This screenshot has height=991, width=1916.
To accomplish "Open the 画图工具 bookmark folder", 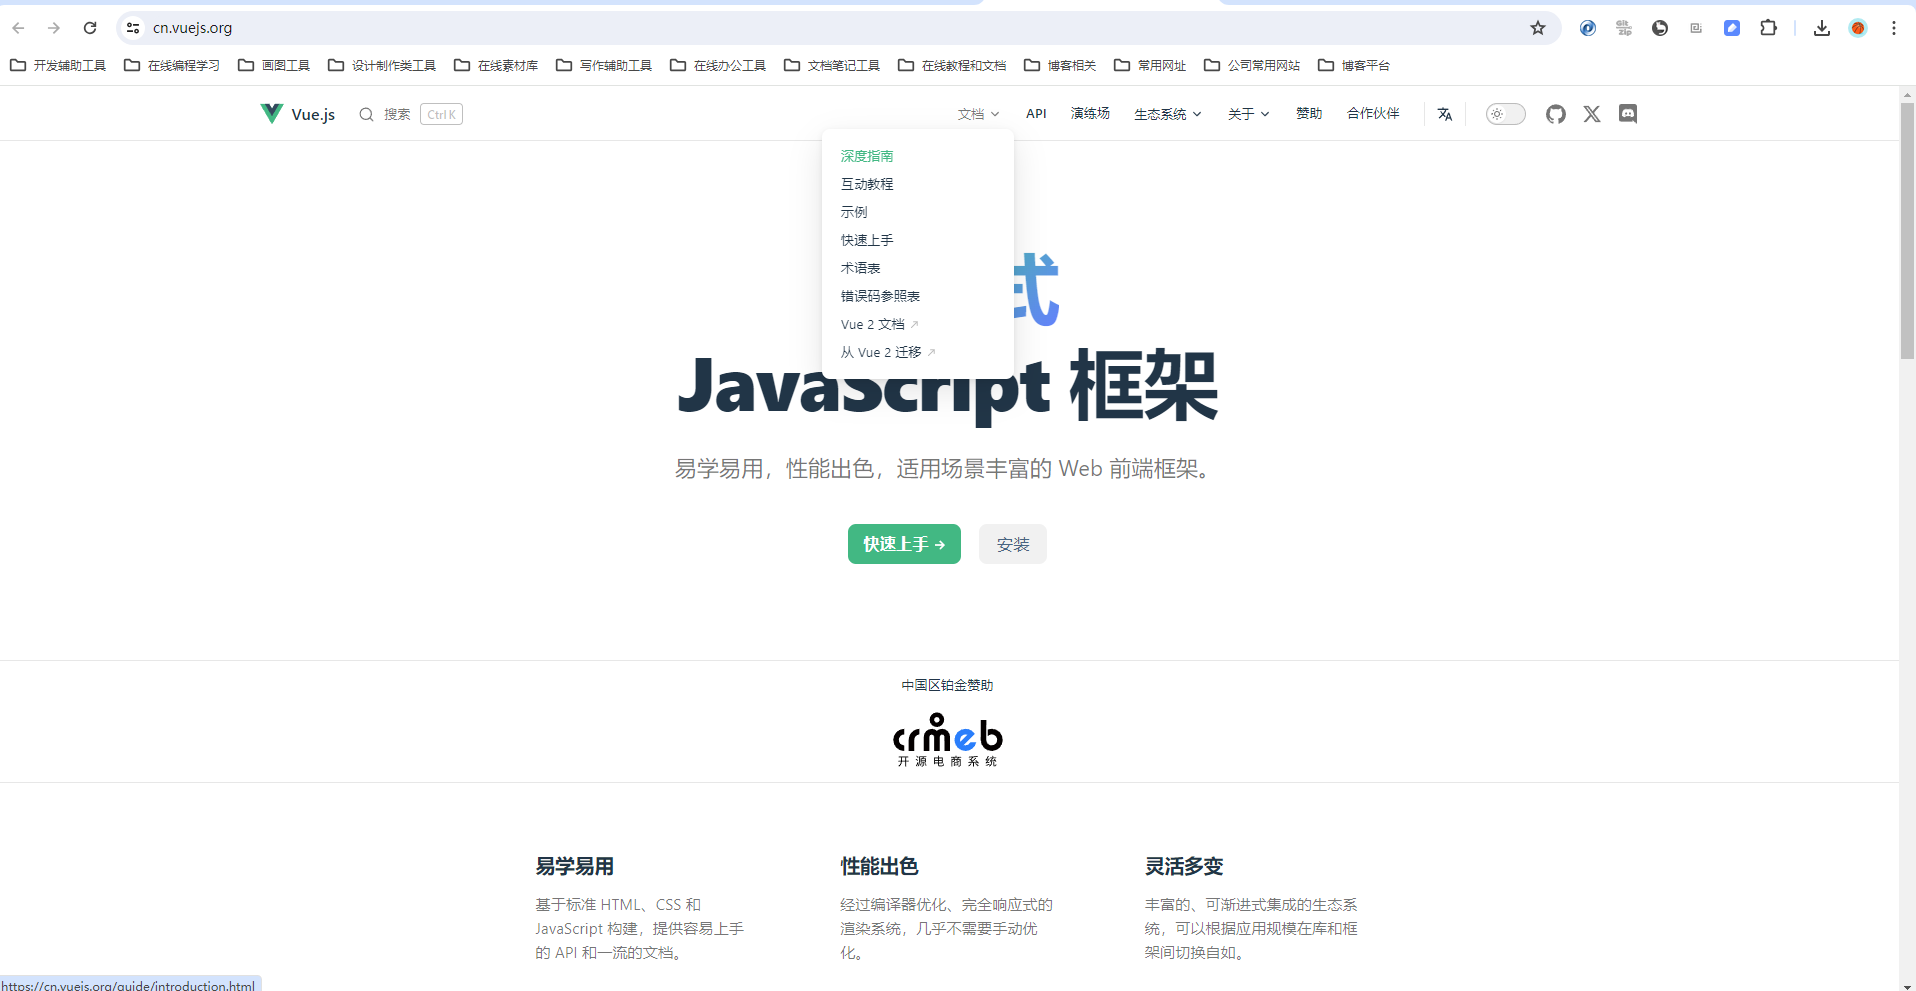I will [274, 65].
